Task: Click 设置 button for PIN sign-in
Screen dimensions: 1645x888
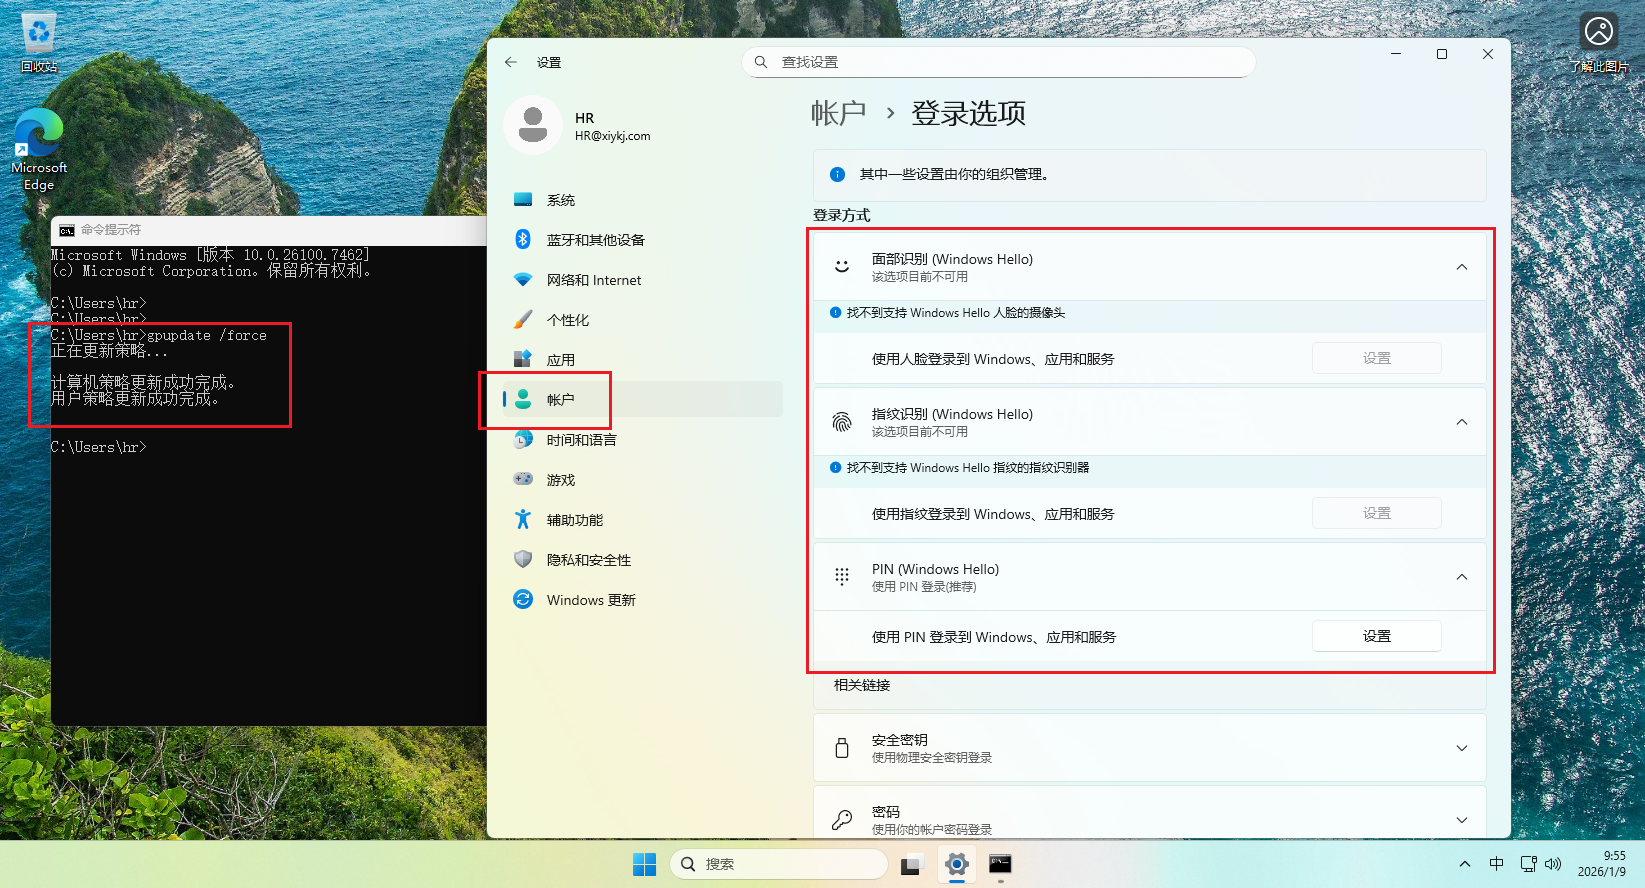Action: (1376, 636)
